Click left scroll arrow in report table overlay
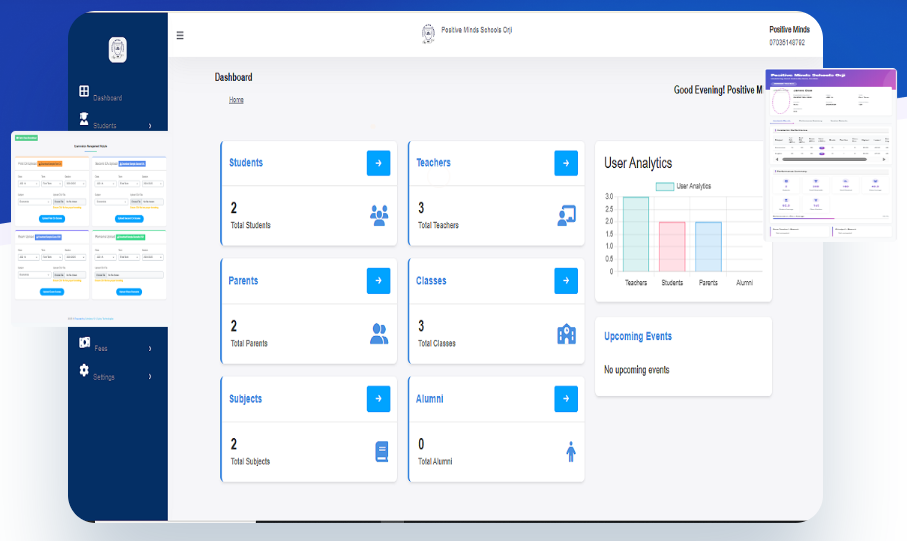Image resolution: width=907 pixels, height=541 pixels. coord(777,159)
